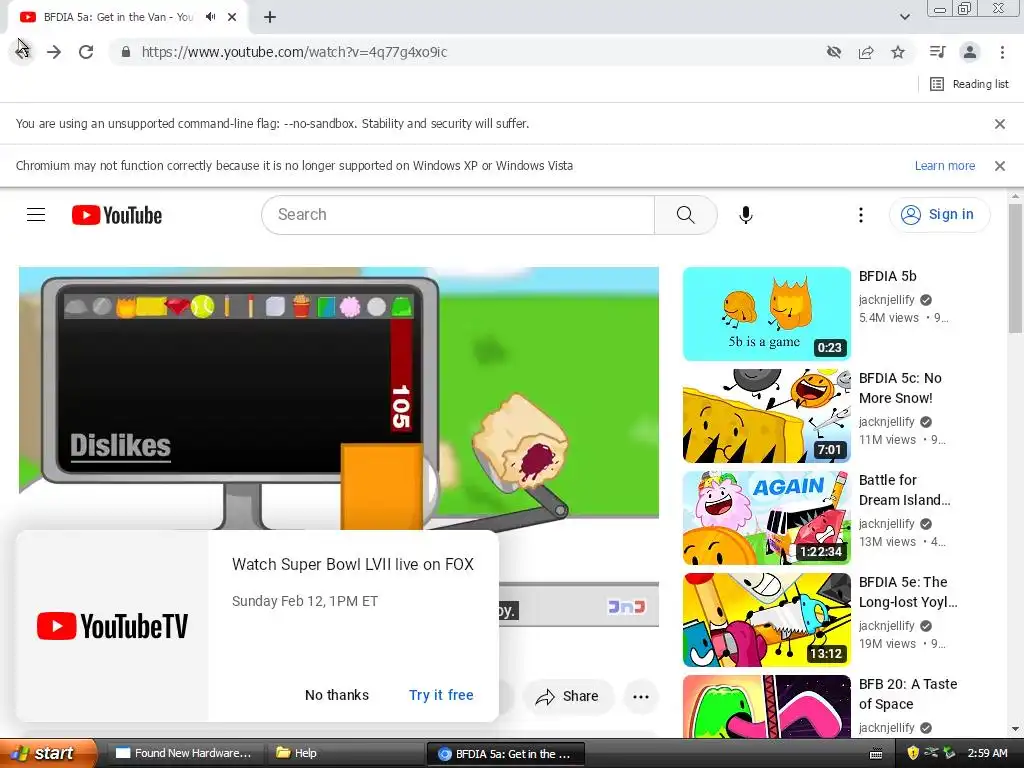
Task: Focus the YouTube Search field
Action: 458,215
